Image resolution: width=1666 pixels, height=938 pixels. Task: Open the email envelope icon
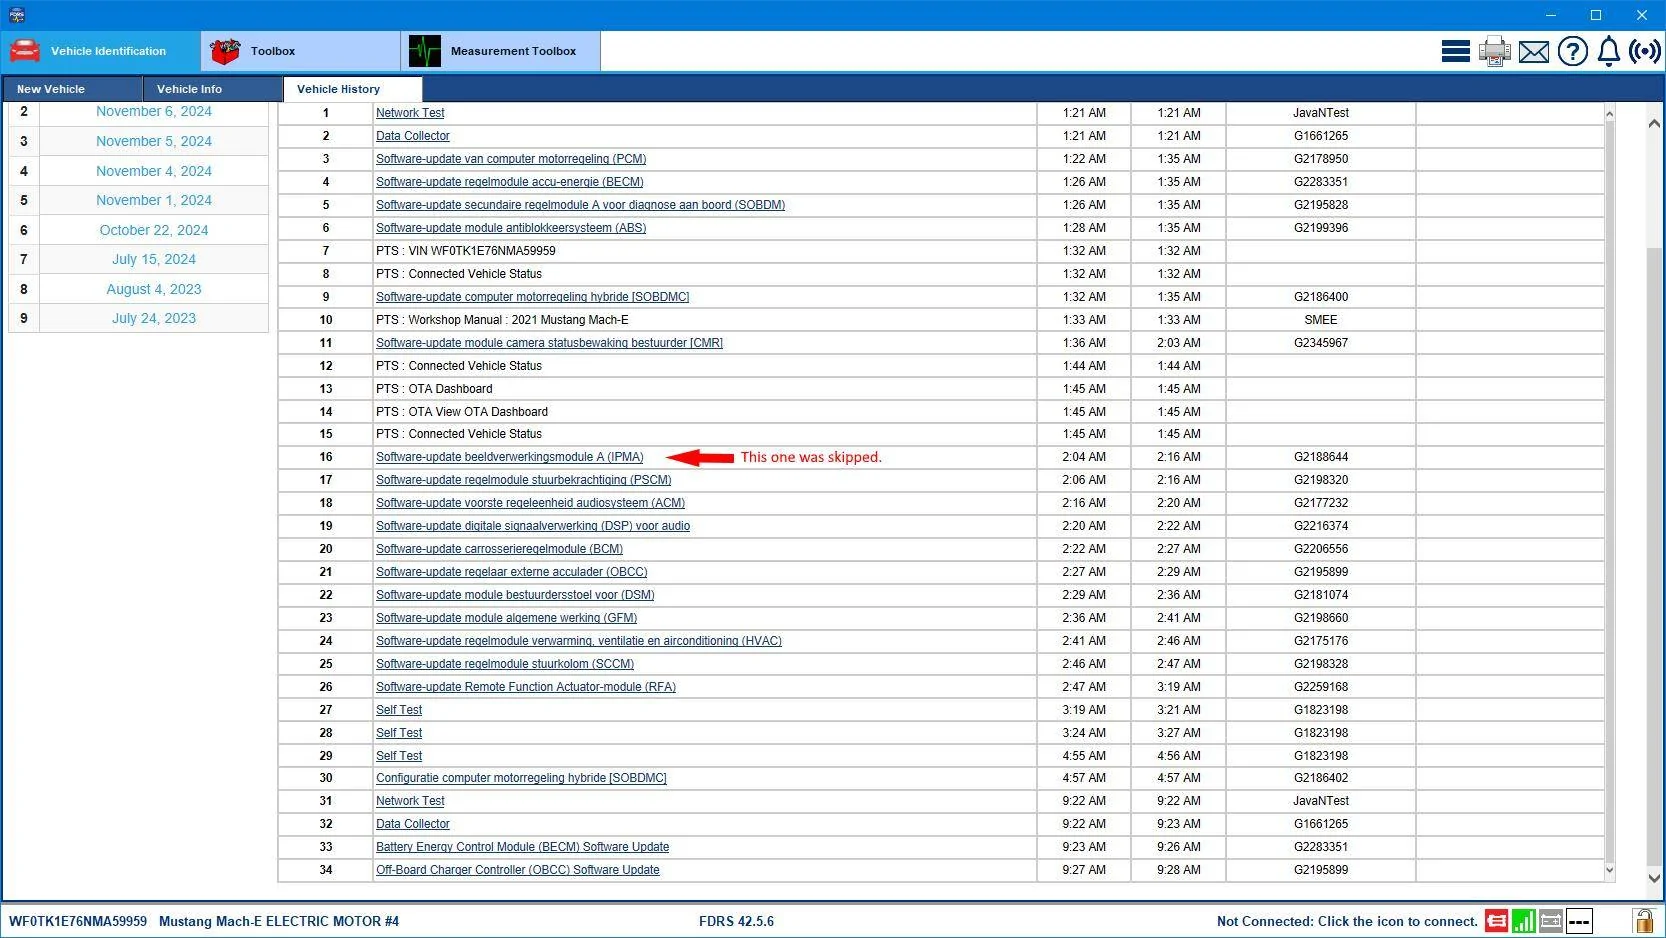[x=1533, y=52]
